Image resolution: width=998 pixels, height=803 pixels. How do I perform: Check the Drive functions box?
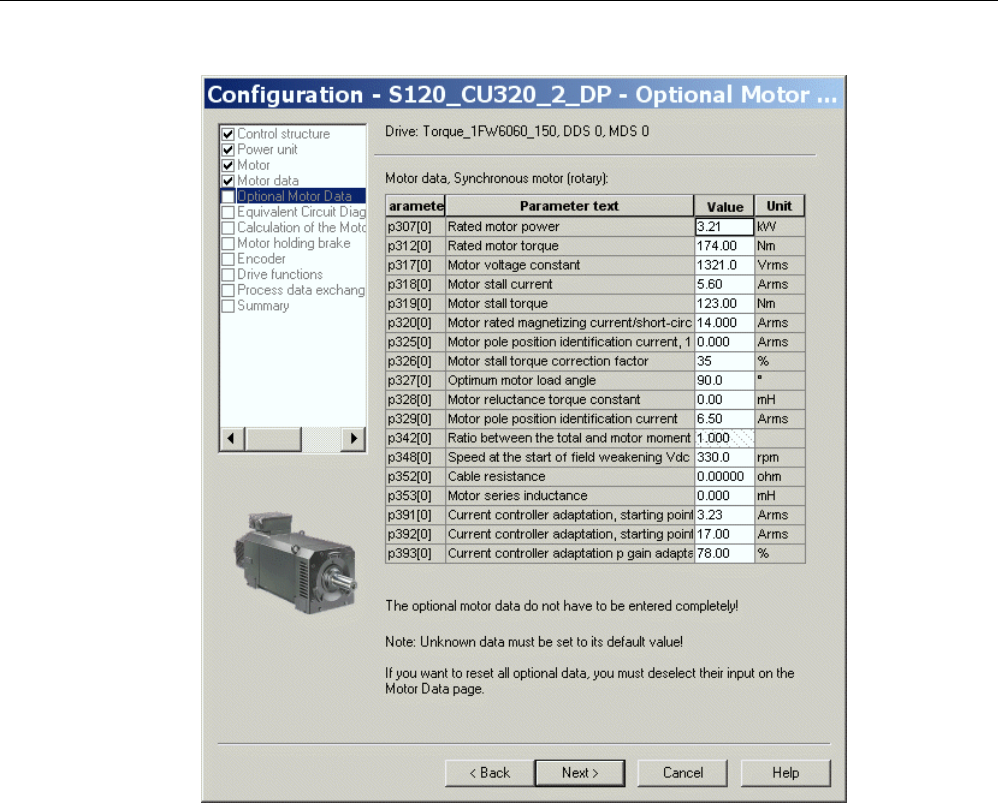tap(228, 275)
